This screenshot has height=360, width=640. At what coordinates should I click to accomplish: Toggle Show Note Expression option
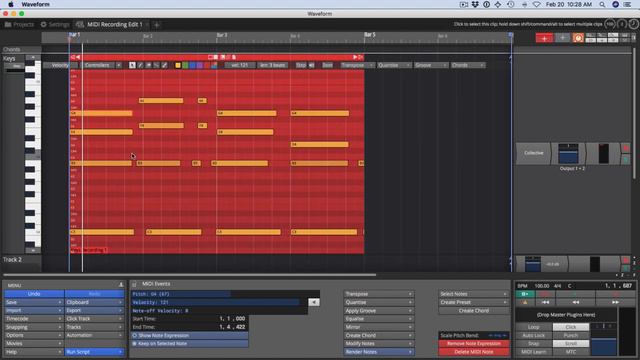[x=189, y=336]
